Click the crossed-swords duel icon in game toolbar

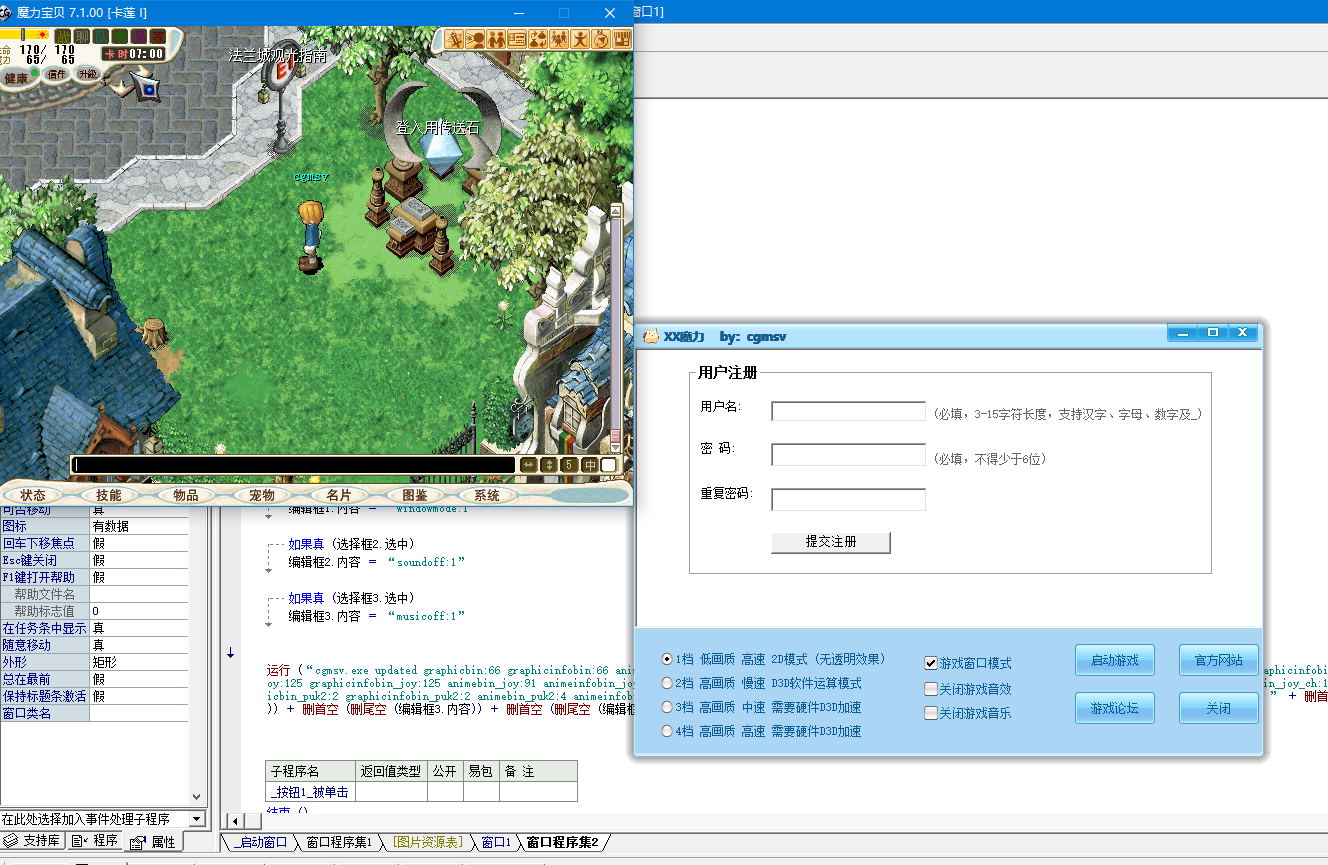coord(454,39)
